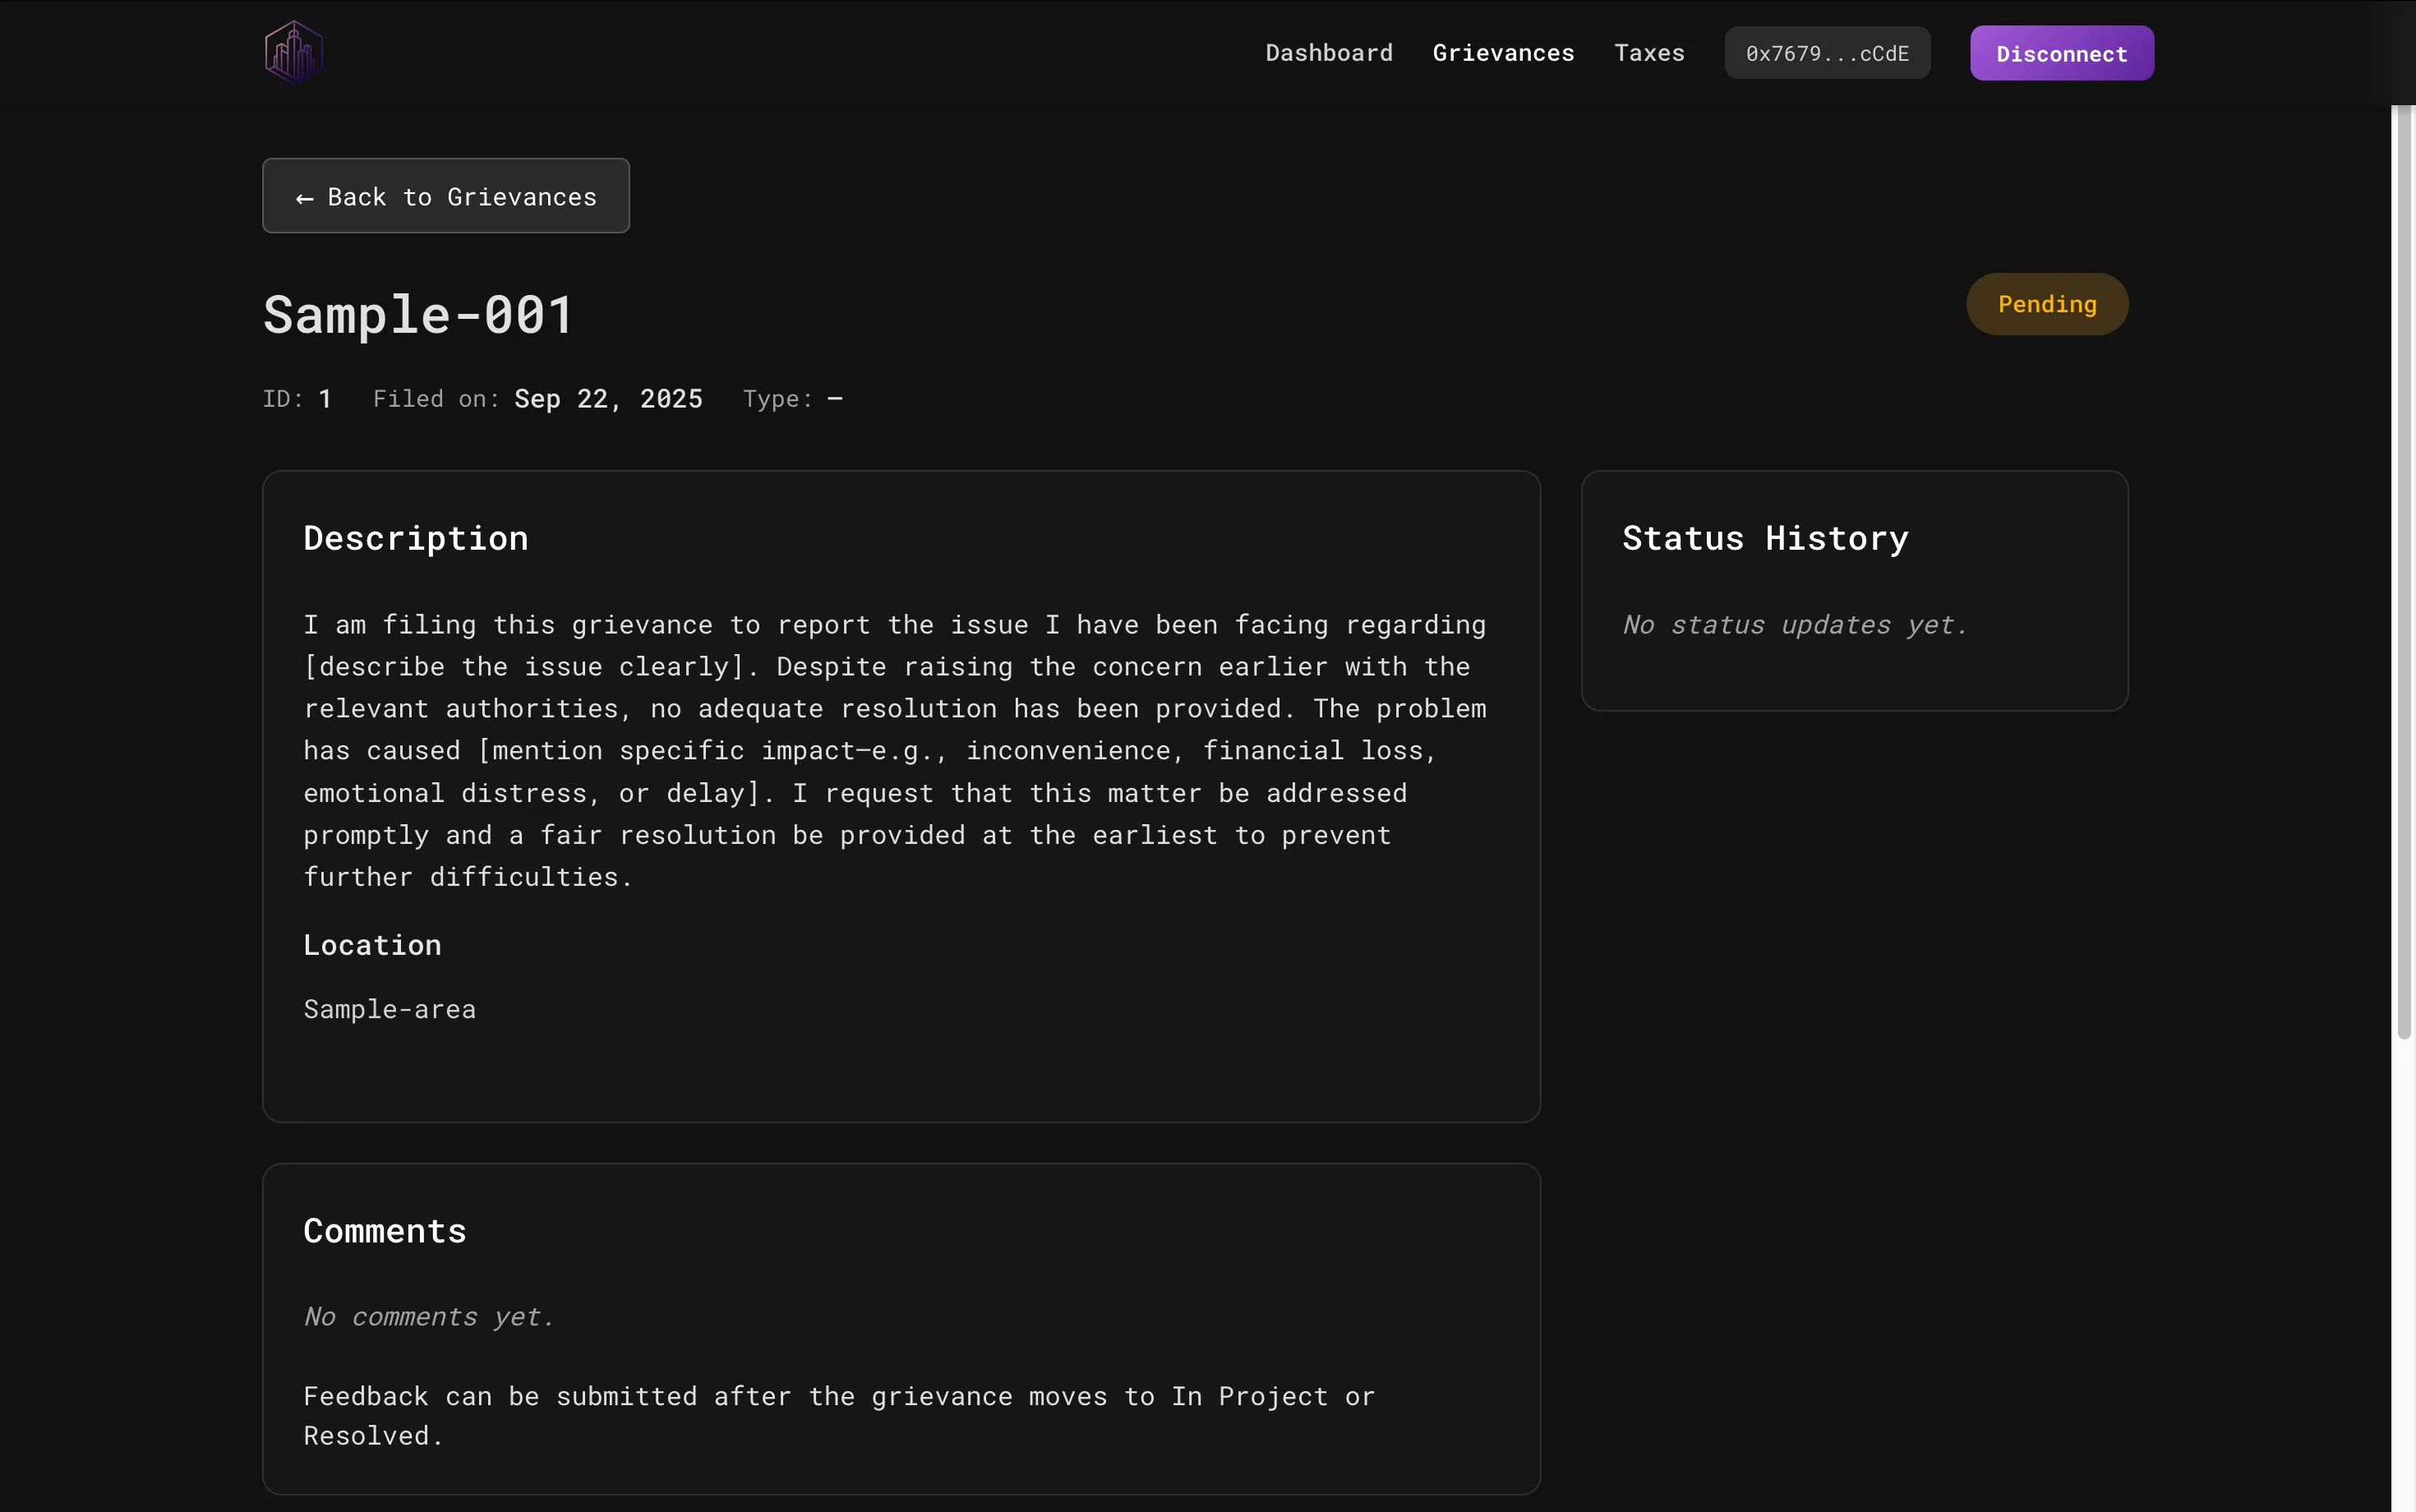Open the Dashboard nav item

pos(1328,53)
